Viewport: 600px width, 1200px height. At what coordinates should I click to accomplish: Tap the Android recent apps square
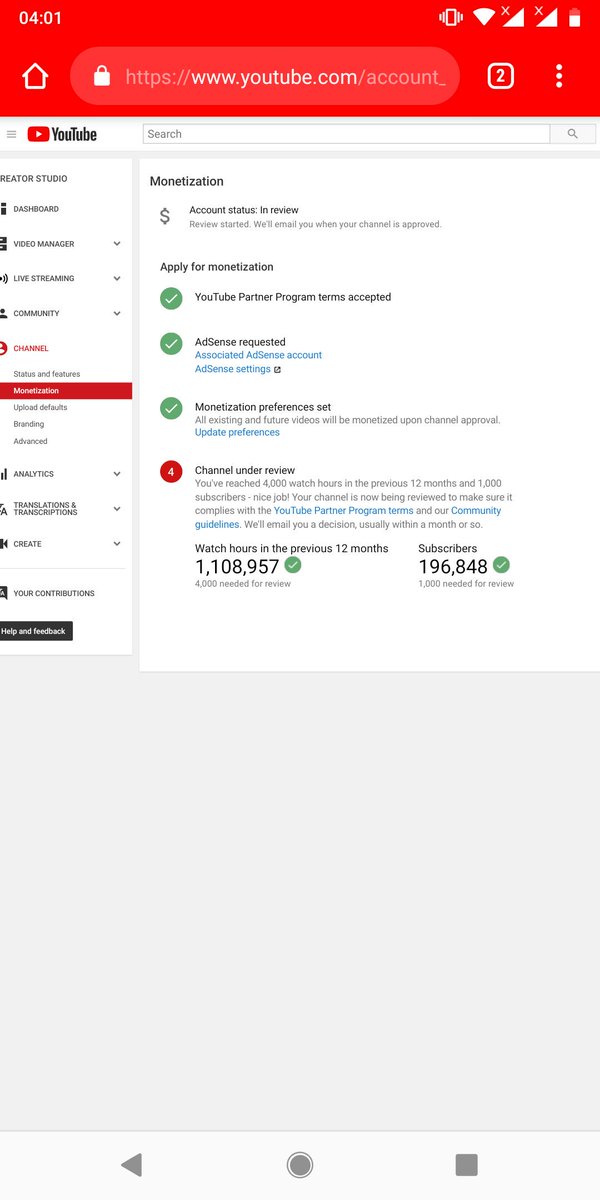[466, 1164]
